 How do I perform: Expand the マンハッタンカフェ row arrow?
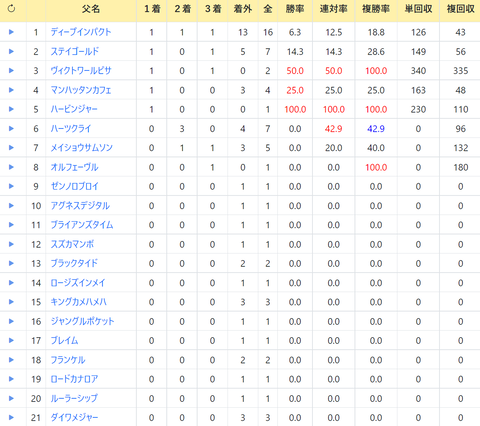point(11,90)
